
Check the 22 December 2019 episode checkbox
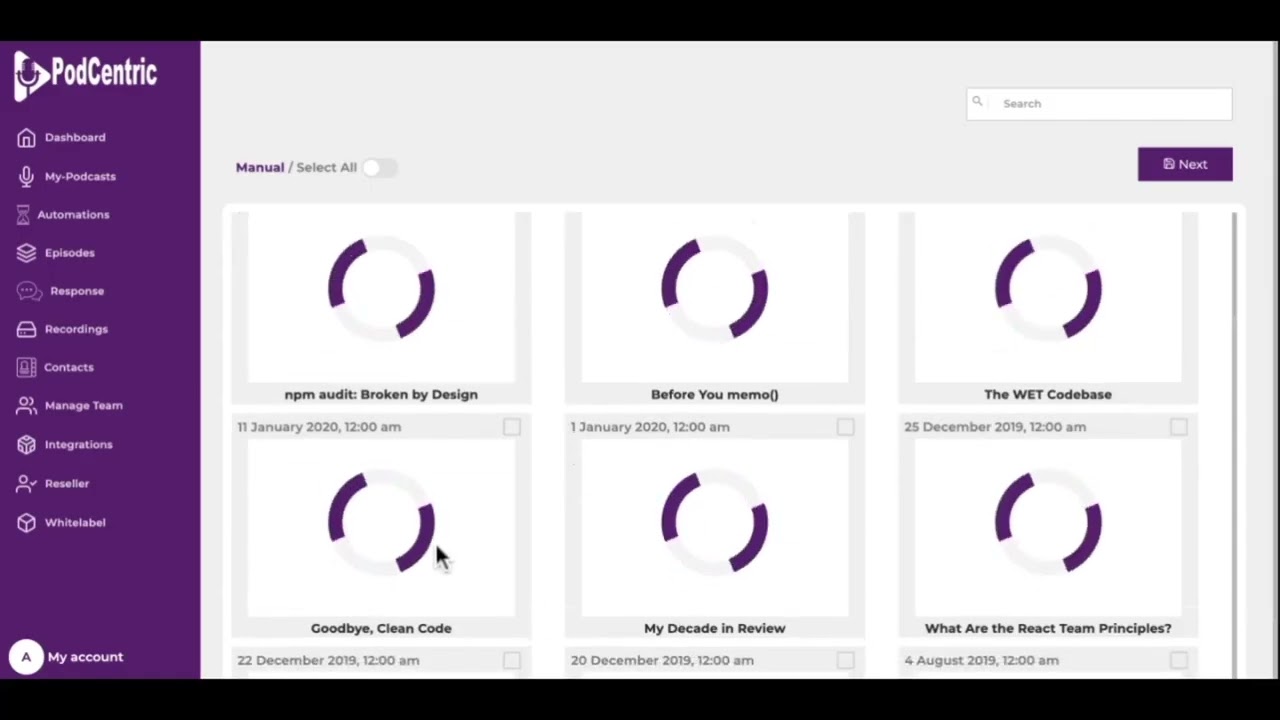click(x=512, y=660)
